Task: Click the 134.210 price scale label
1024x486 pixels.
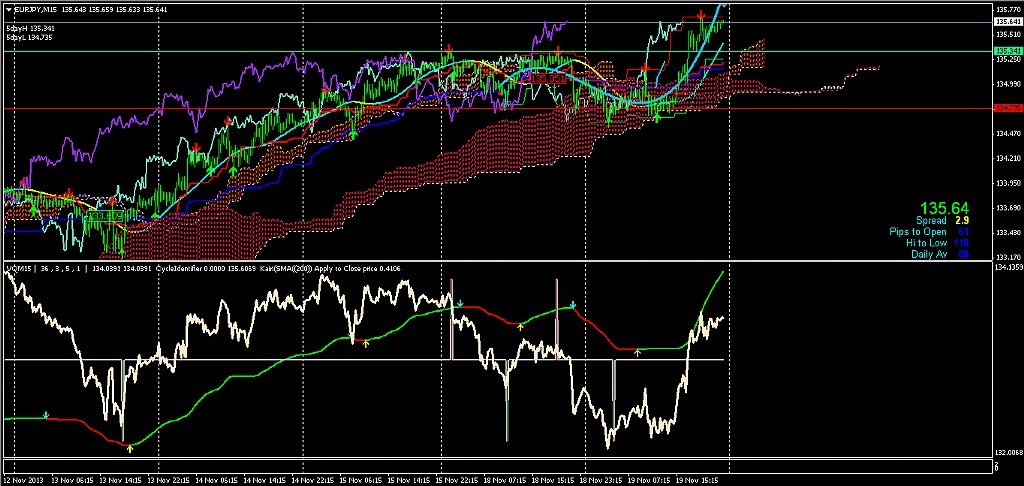Action: pos(1008,158)
